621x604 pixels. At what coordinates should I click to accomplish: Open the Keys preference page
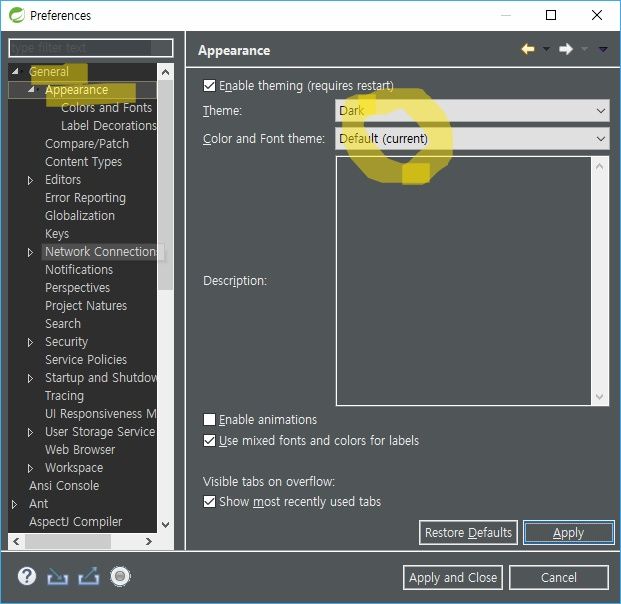tap(57, 234)
